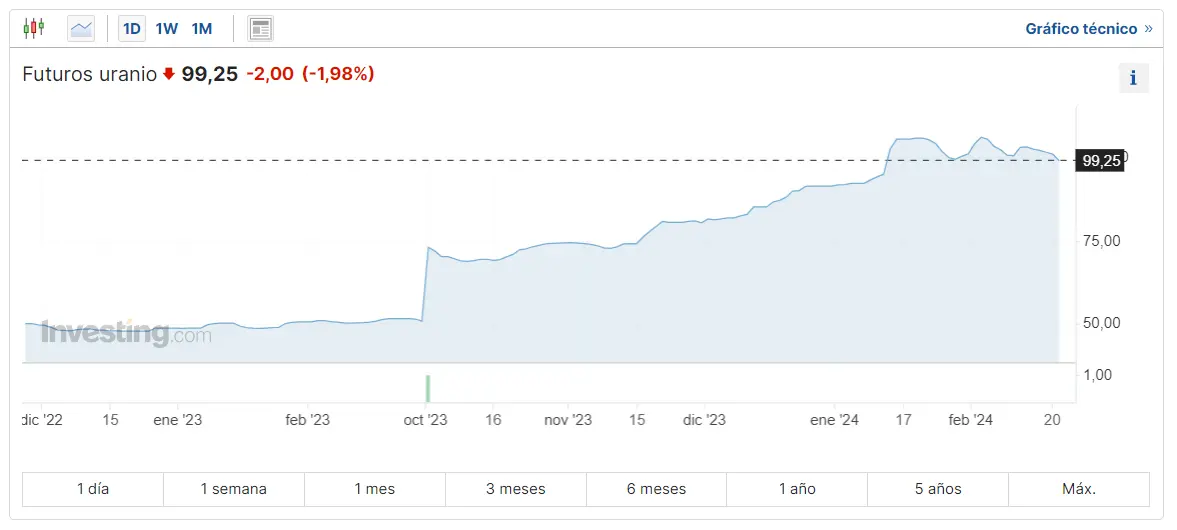Choose the 1 día time range
This screenshot has width=1177, height=530.
tap(93, 489)
